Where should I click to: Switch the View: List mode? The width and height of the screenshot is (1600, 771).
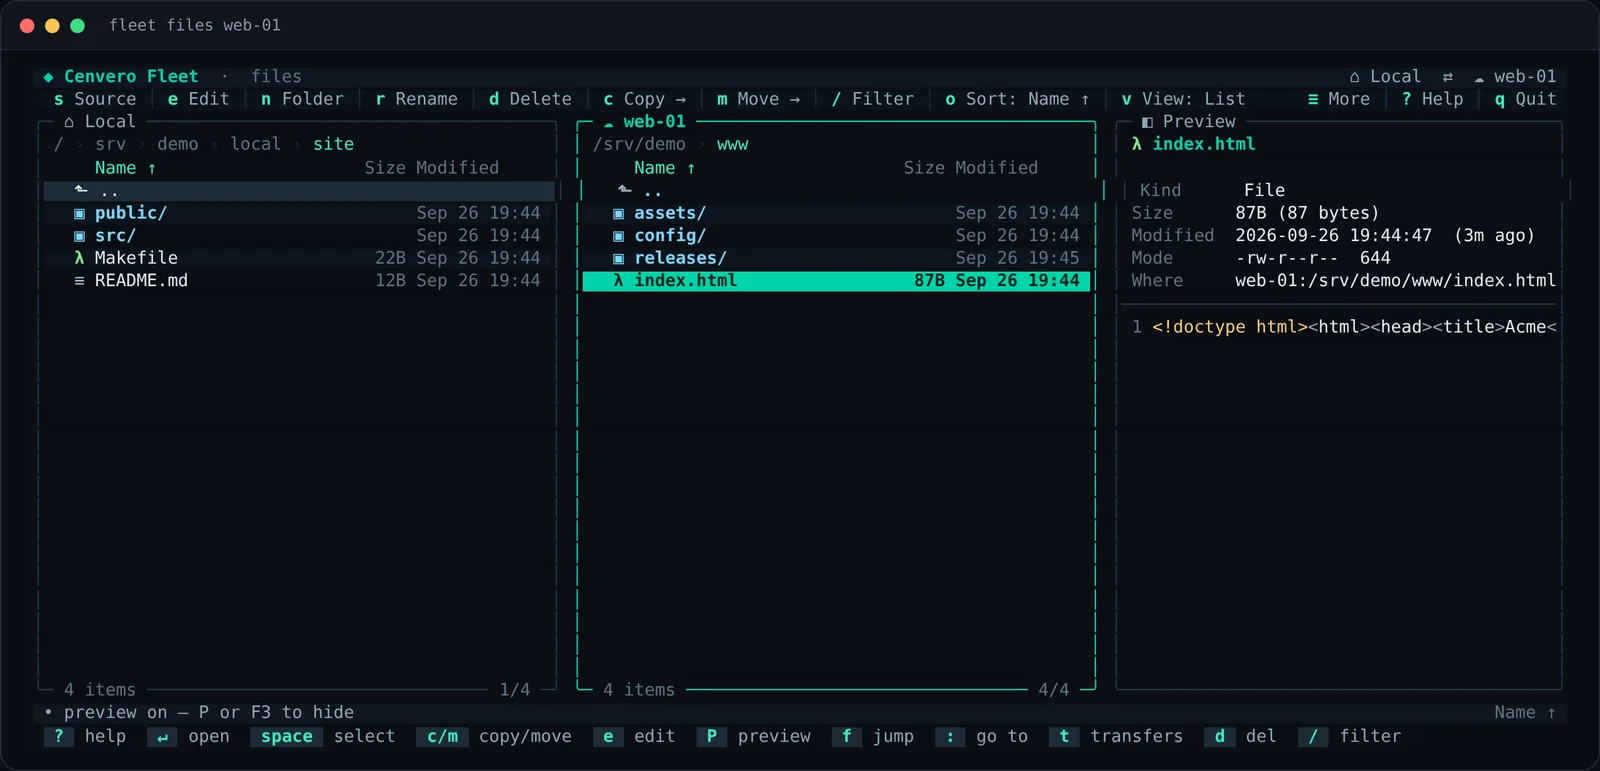point(1183,99)
